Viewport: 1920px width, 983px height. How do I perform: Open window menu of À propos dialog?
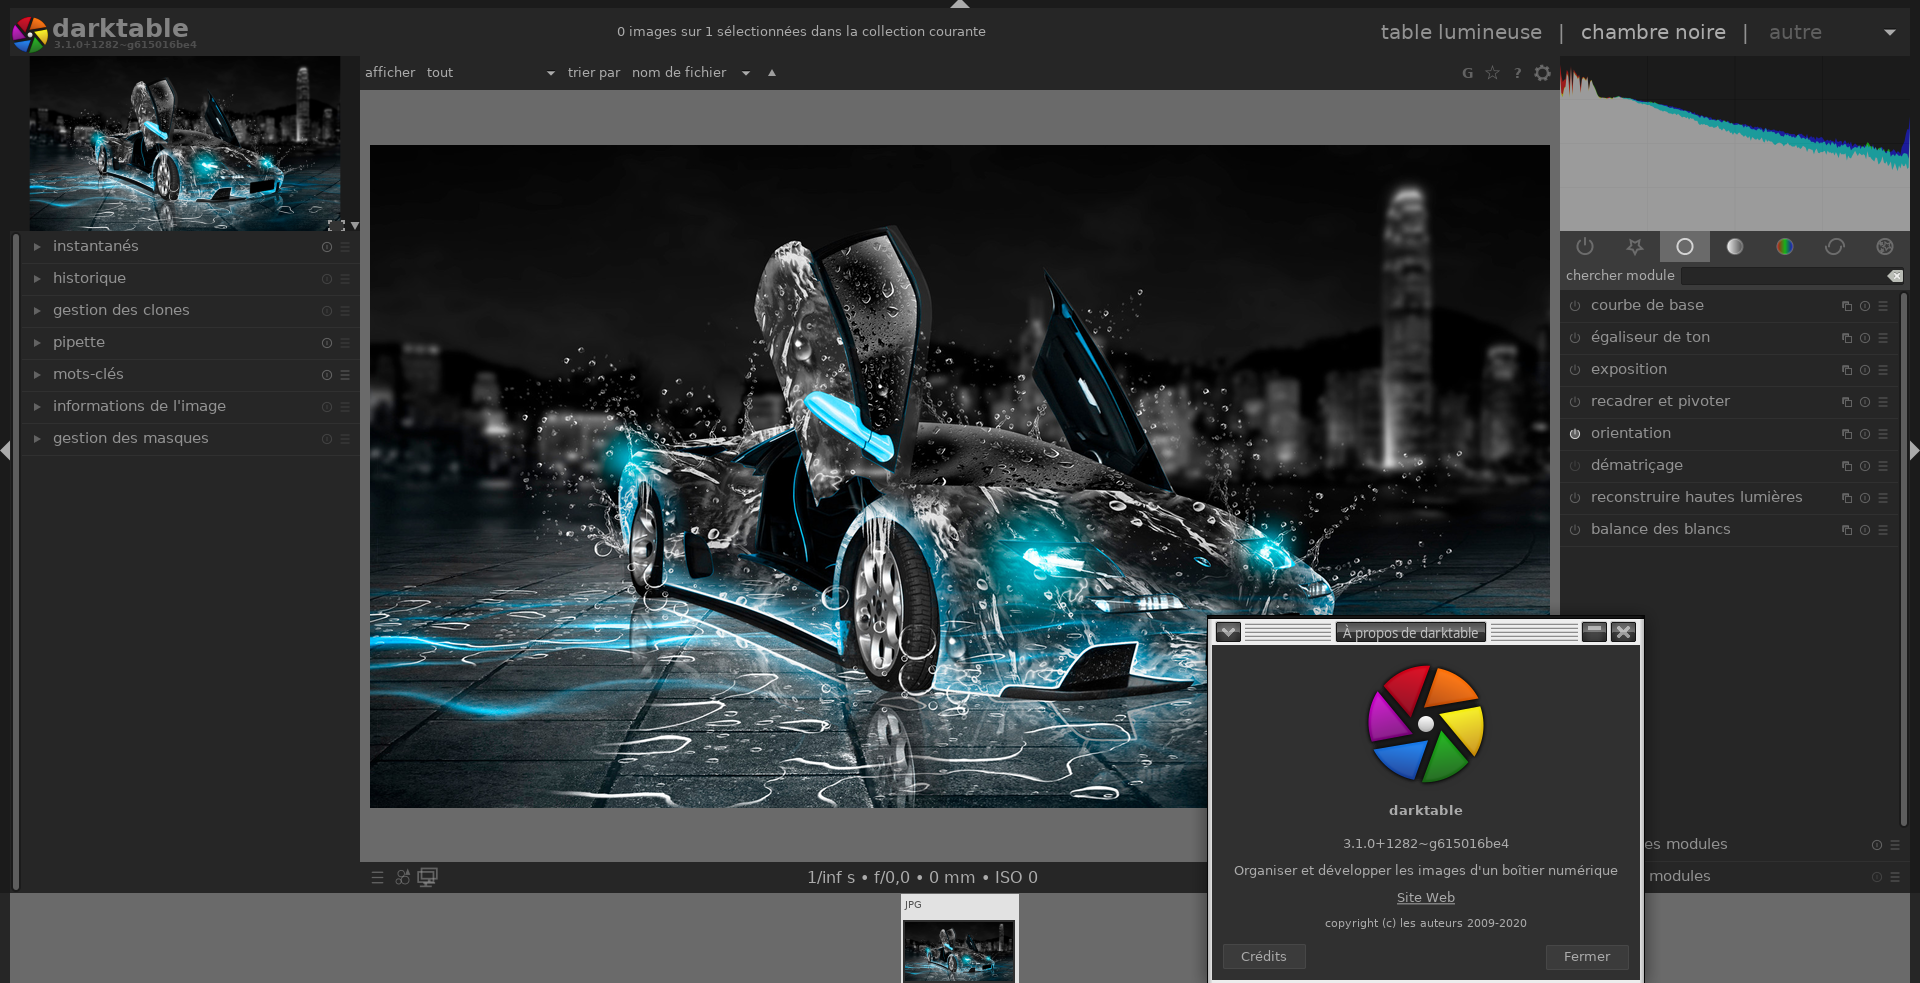[x=1228, y=632]
